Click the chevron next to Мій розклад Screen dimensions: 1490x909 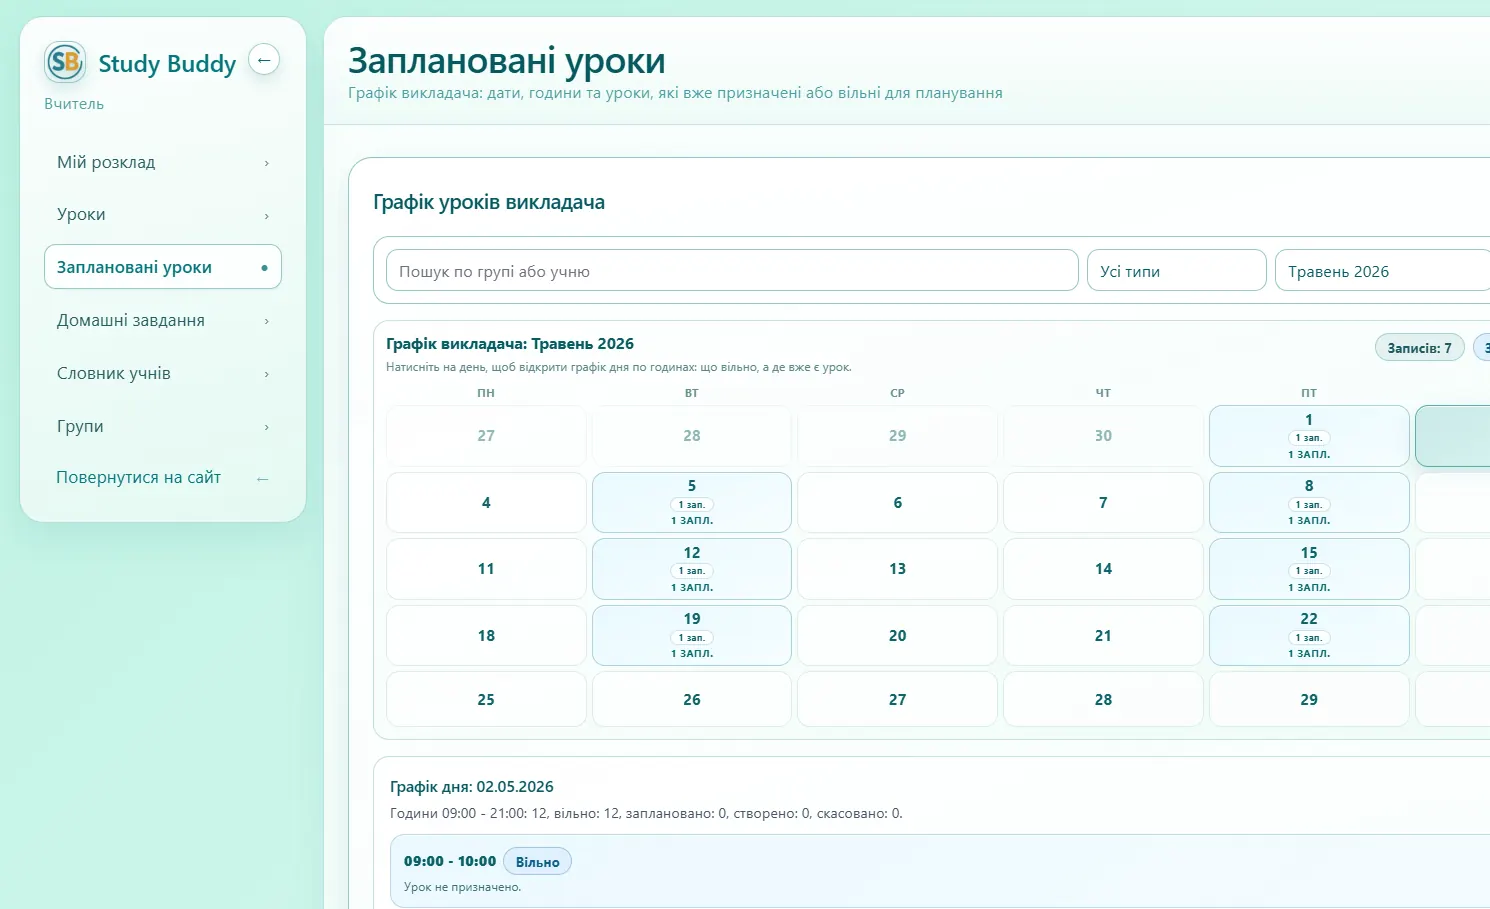(x=266, y=163)
